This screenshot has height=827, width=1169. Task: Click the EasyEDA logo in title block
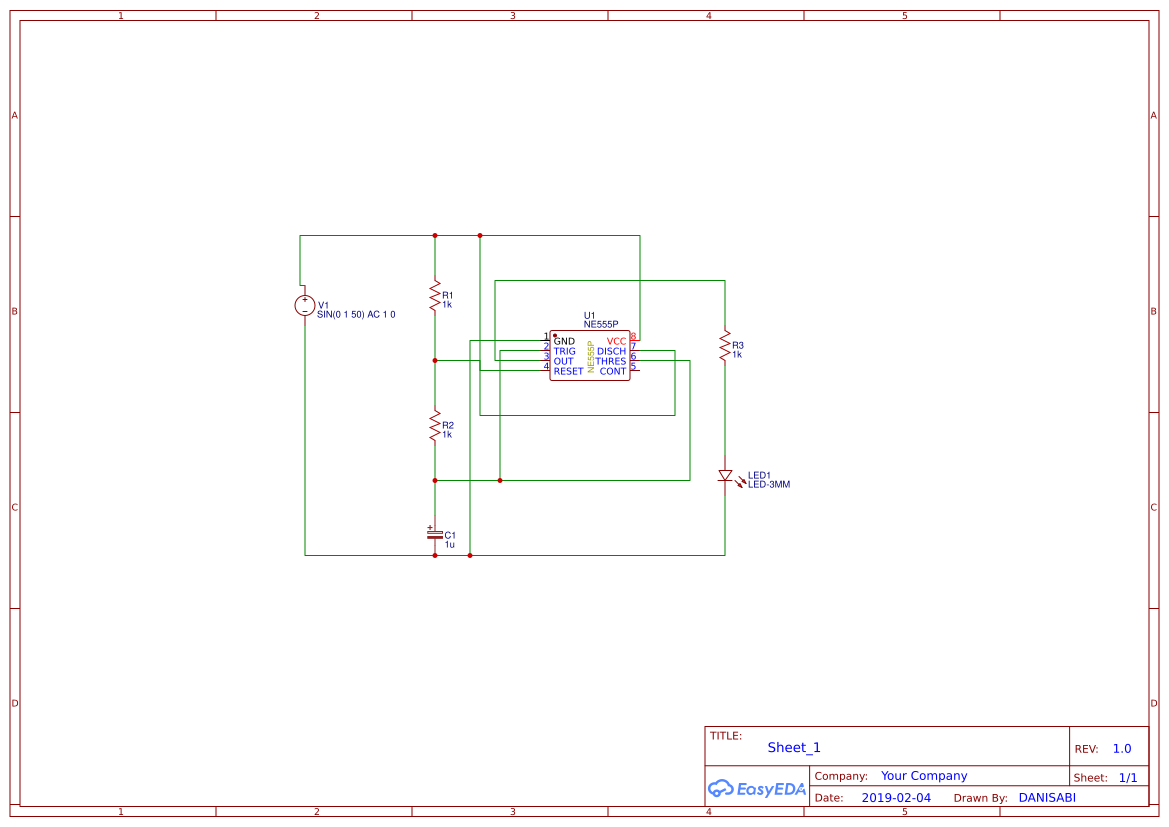[757, 788]
